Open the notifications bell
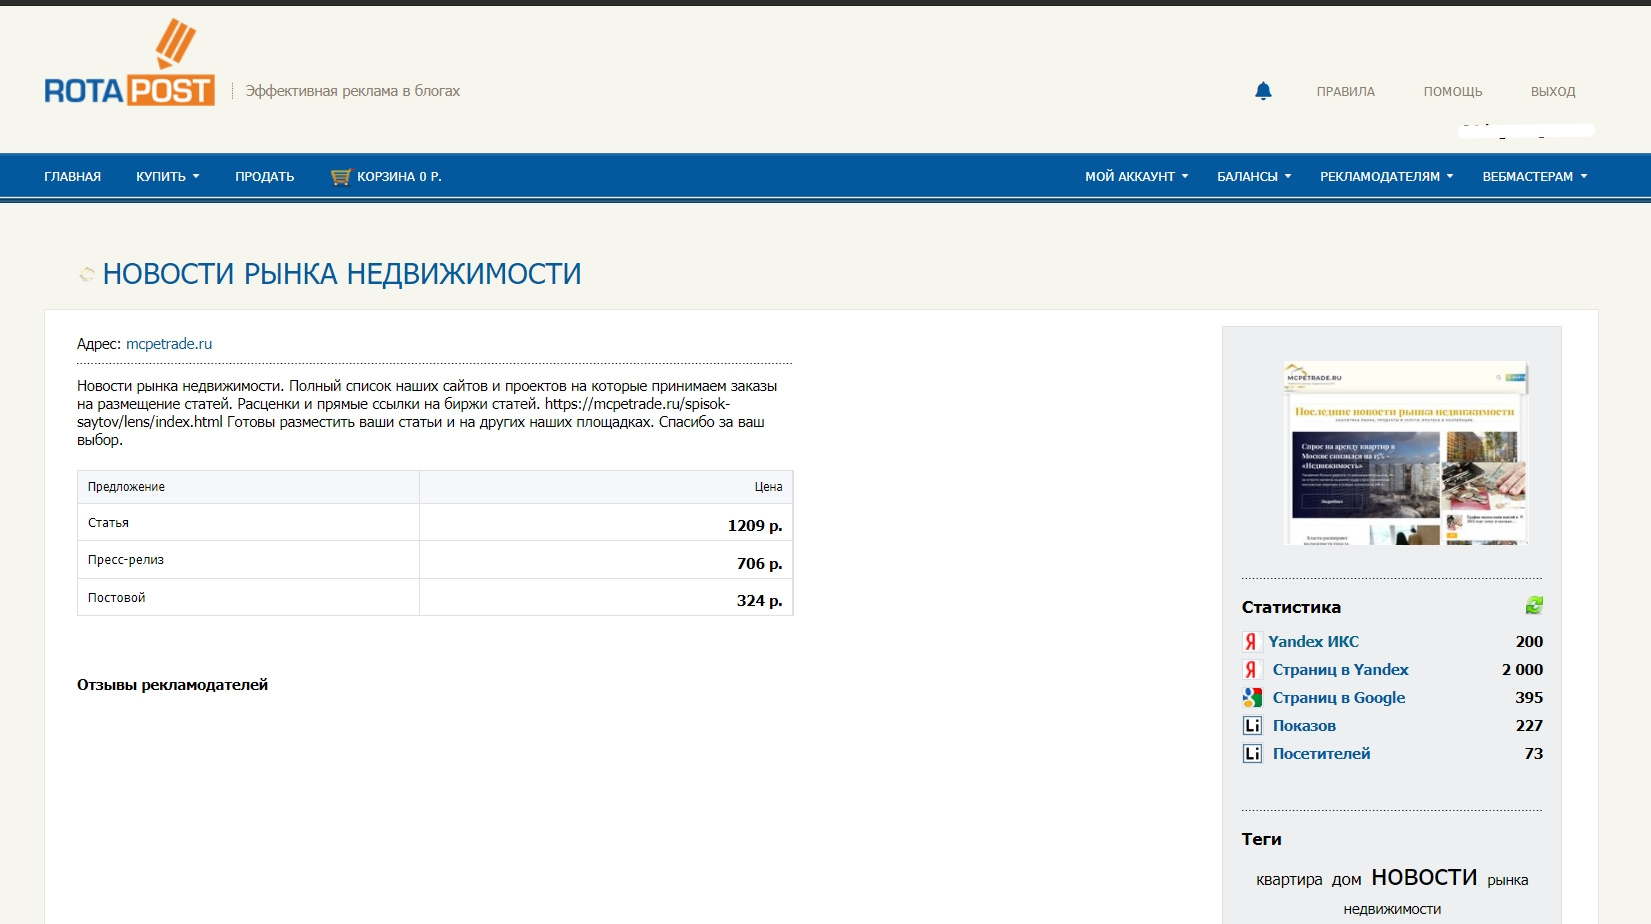Image resolution: width=1651 pixels, height=924 pixels. [1263, 91]
